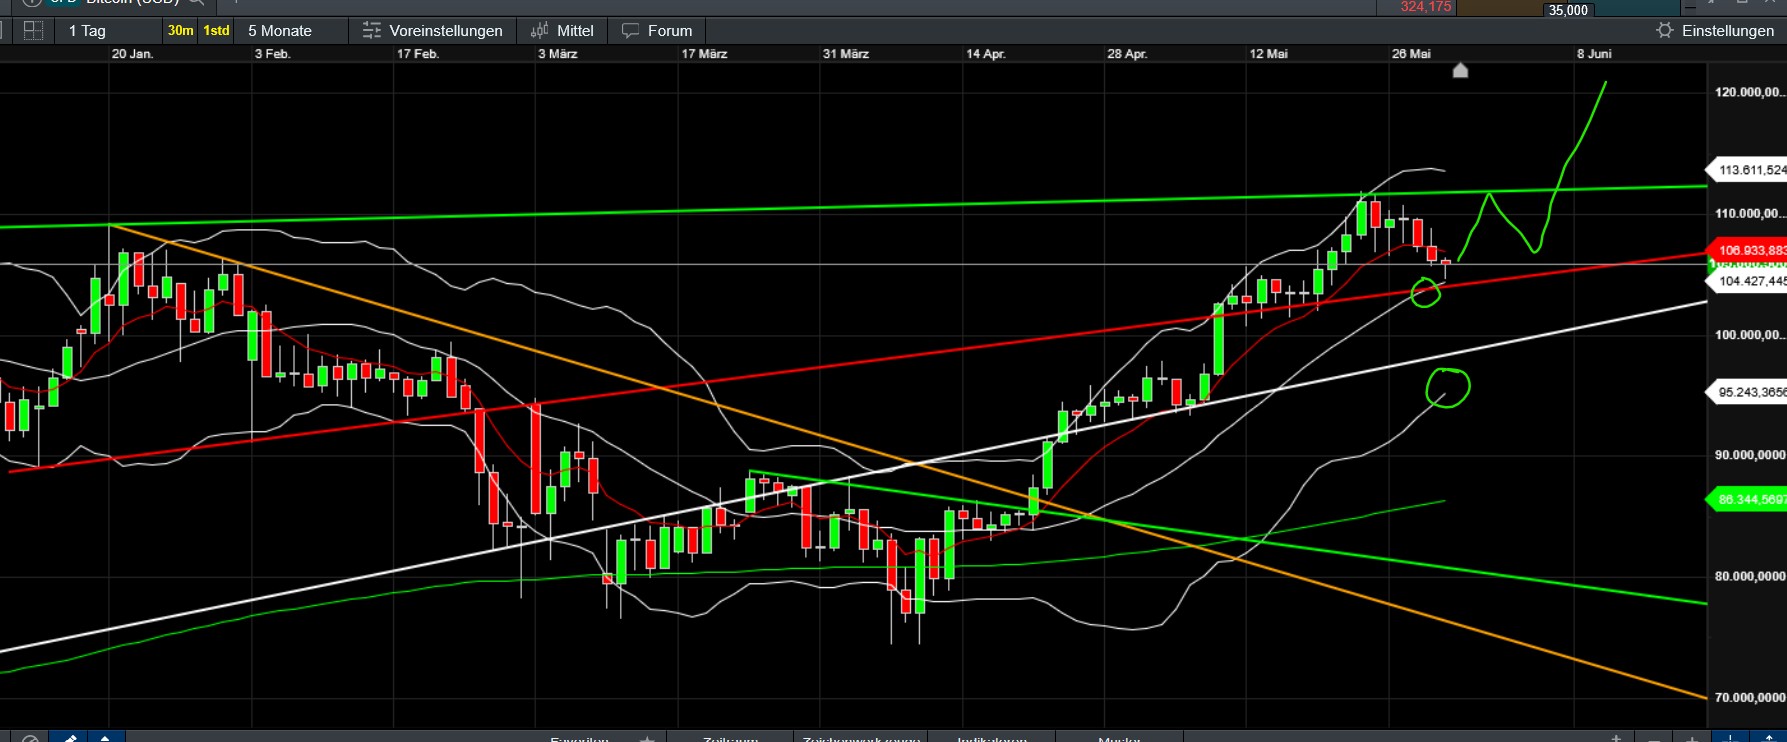Viewport: 1787px width, 742px height.
Task: Click the 113.611,524 price label
Action: pos(1747,170)
